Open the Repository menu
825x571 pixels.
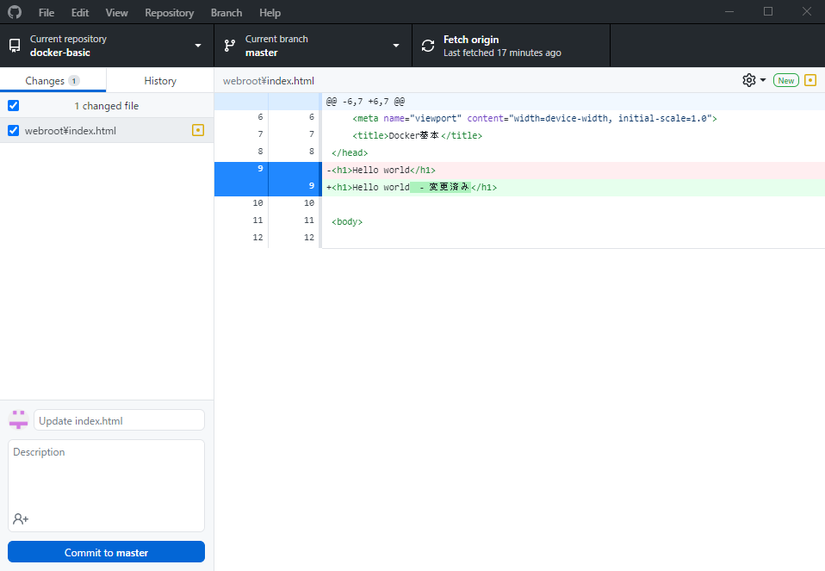point(169,13)
